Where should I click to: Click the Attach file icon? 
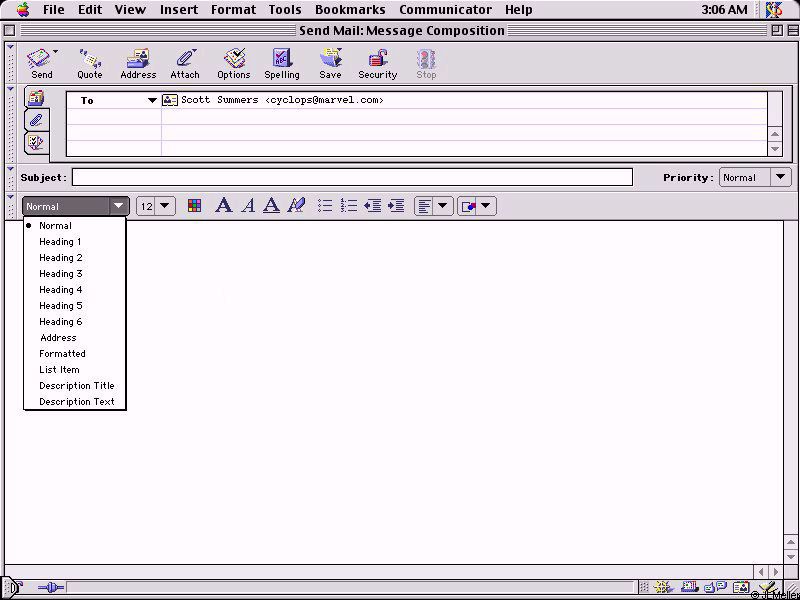[185, 63]
